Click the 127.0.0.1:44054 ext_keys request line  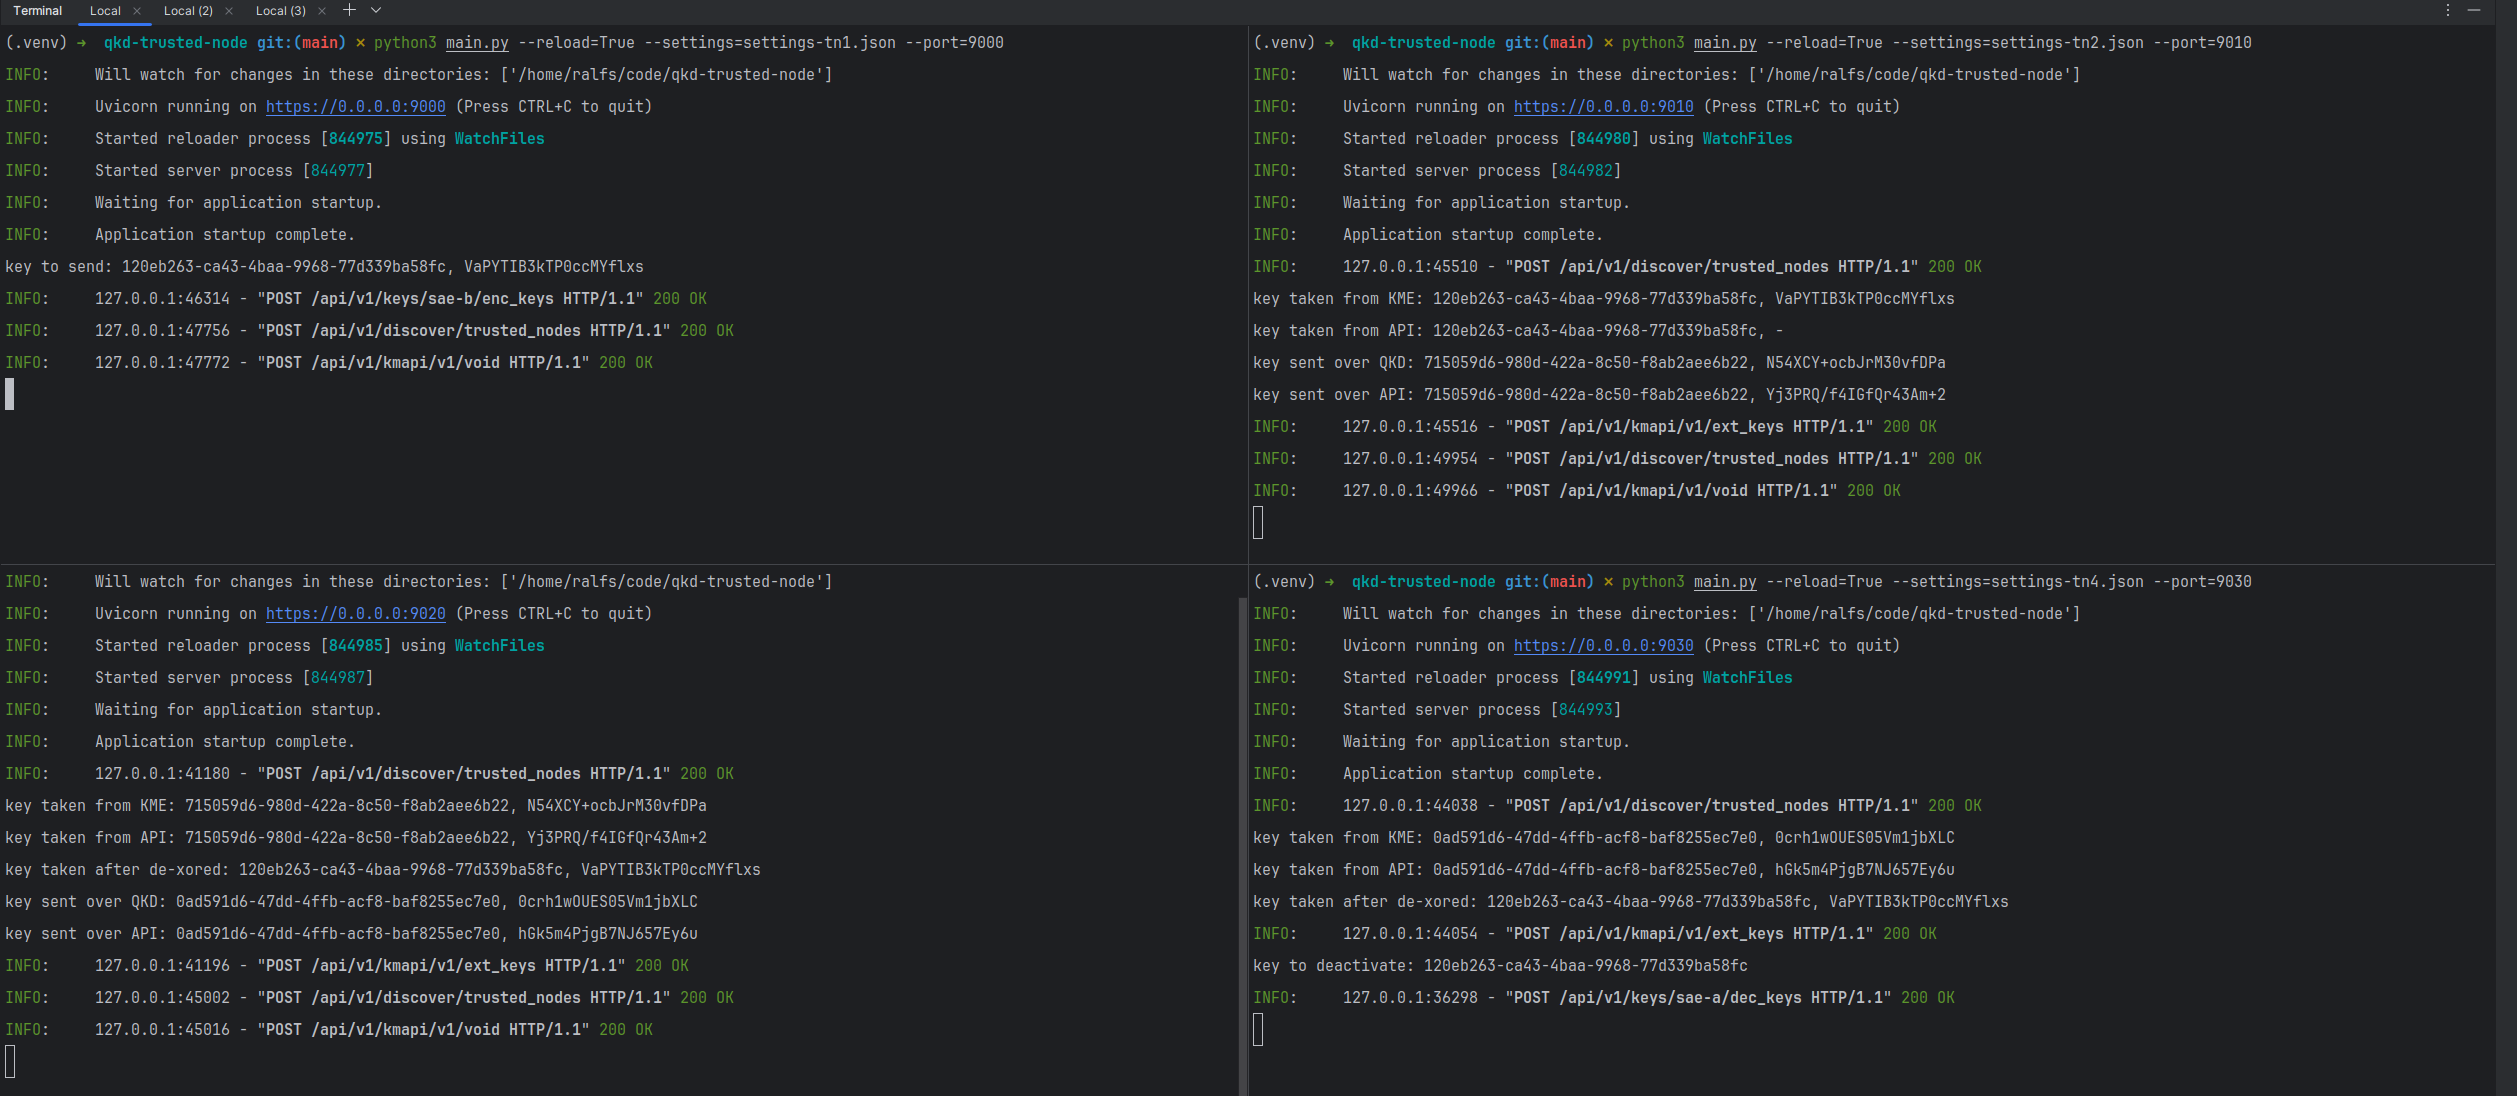pos(1595,934)
